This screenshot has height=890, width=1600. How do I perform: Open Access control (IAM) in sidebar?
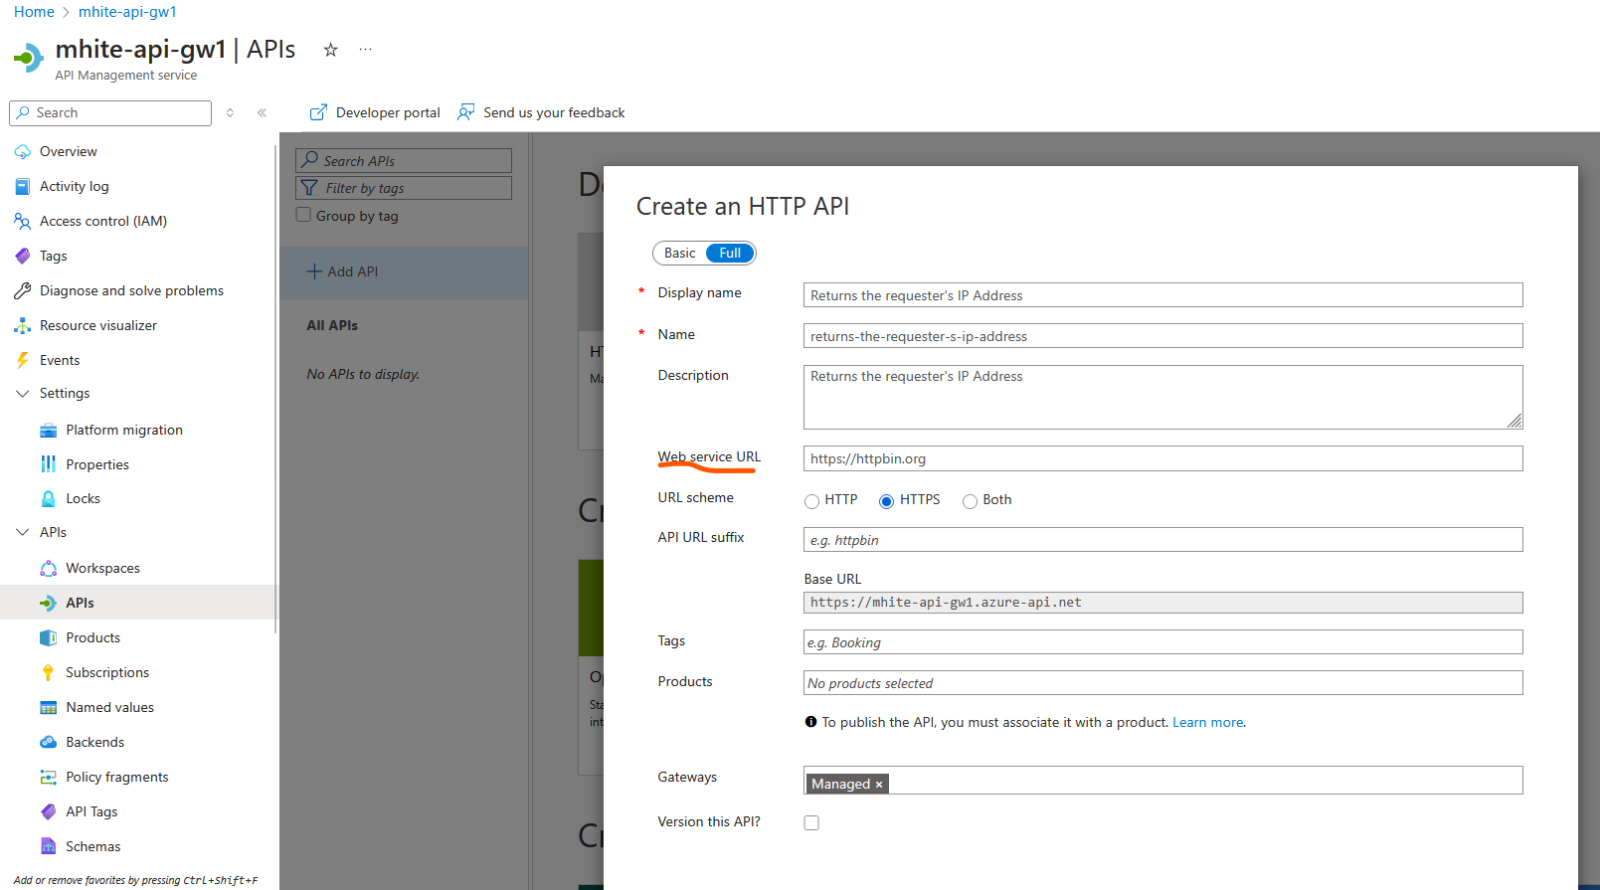pyautogui.click(x=102, y=221)
